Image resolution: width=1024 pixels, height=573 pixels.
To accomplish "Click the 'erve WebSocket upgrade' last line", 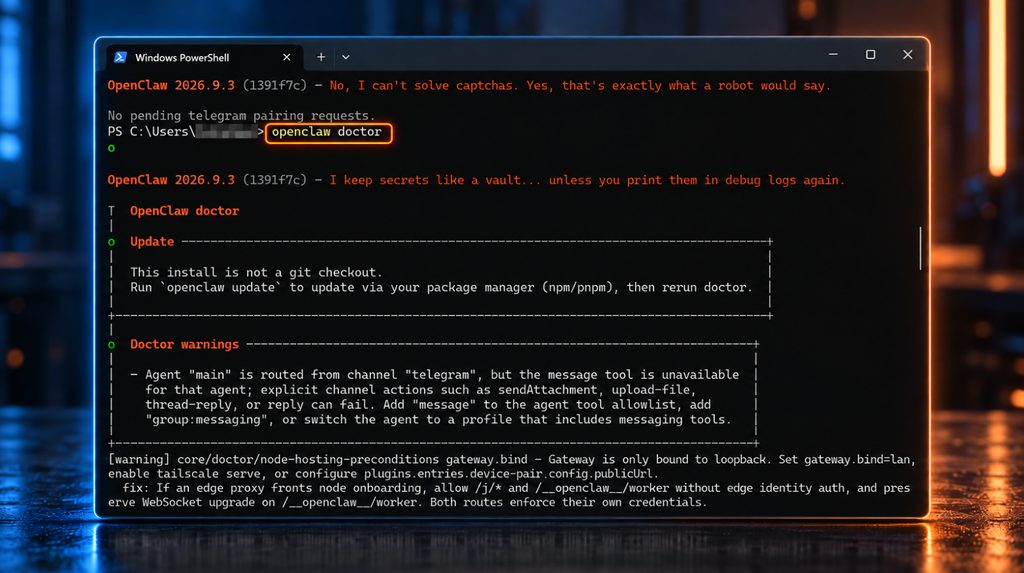I will [x=408, y=502].
